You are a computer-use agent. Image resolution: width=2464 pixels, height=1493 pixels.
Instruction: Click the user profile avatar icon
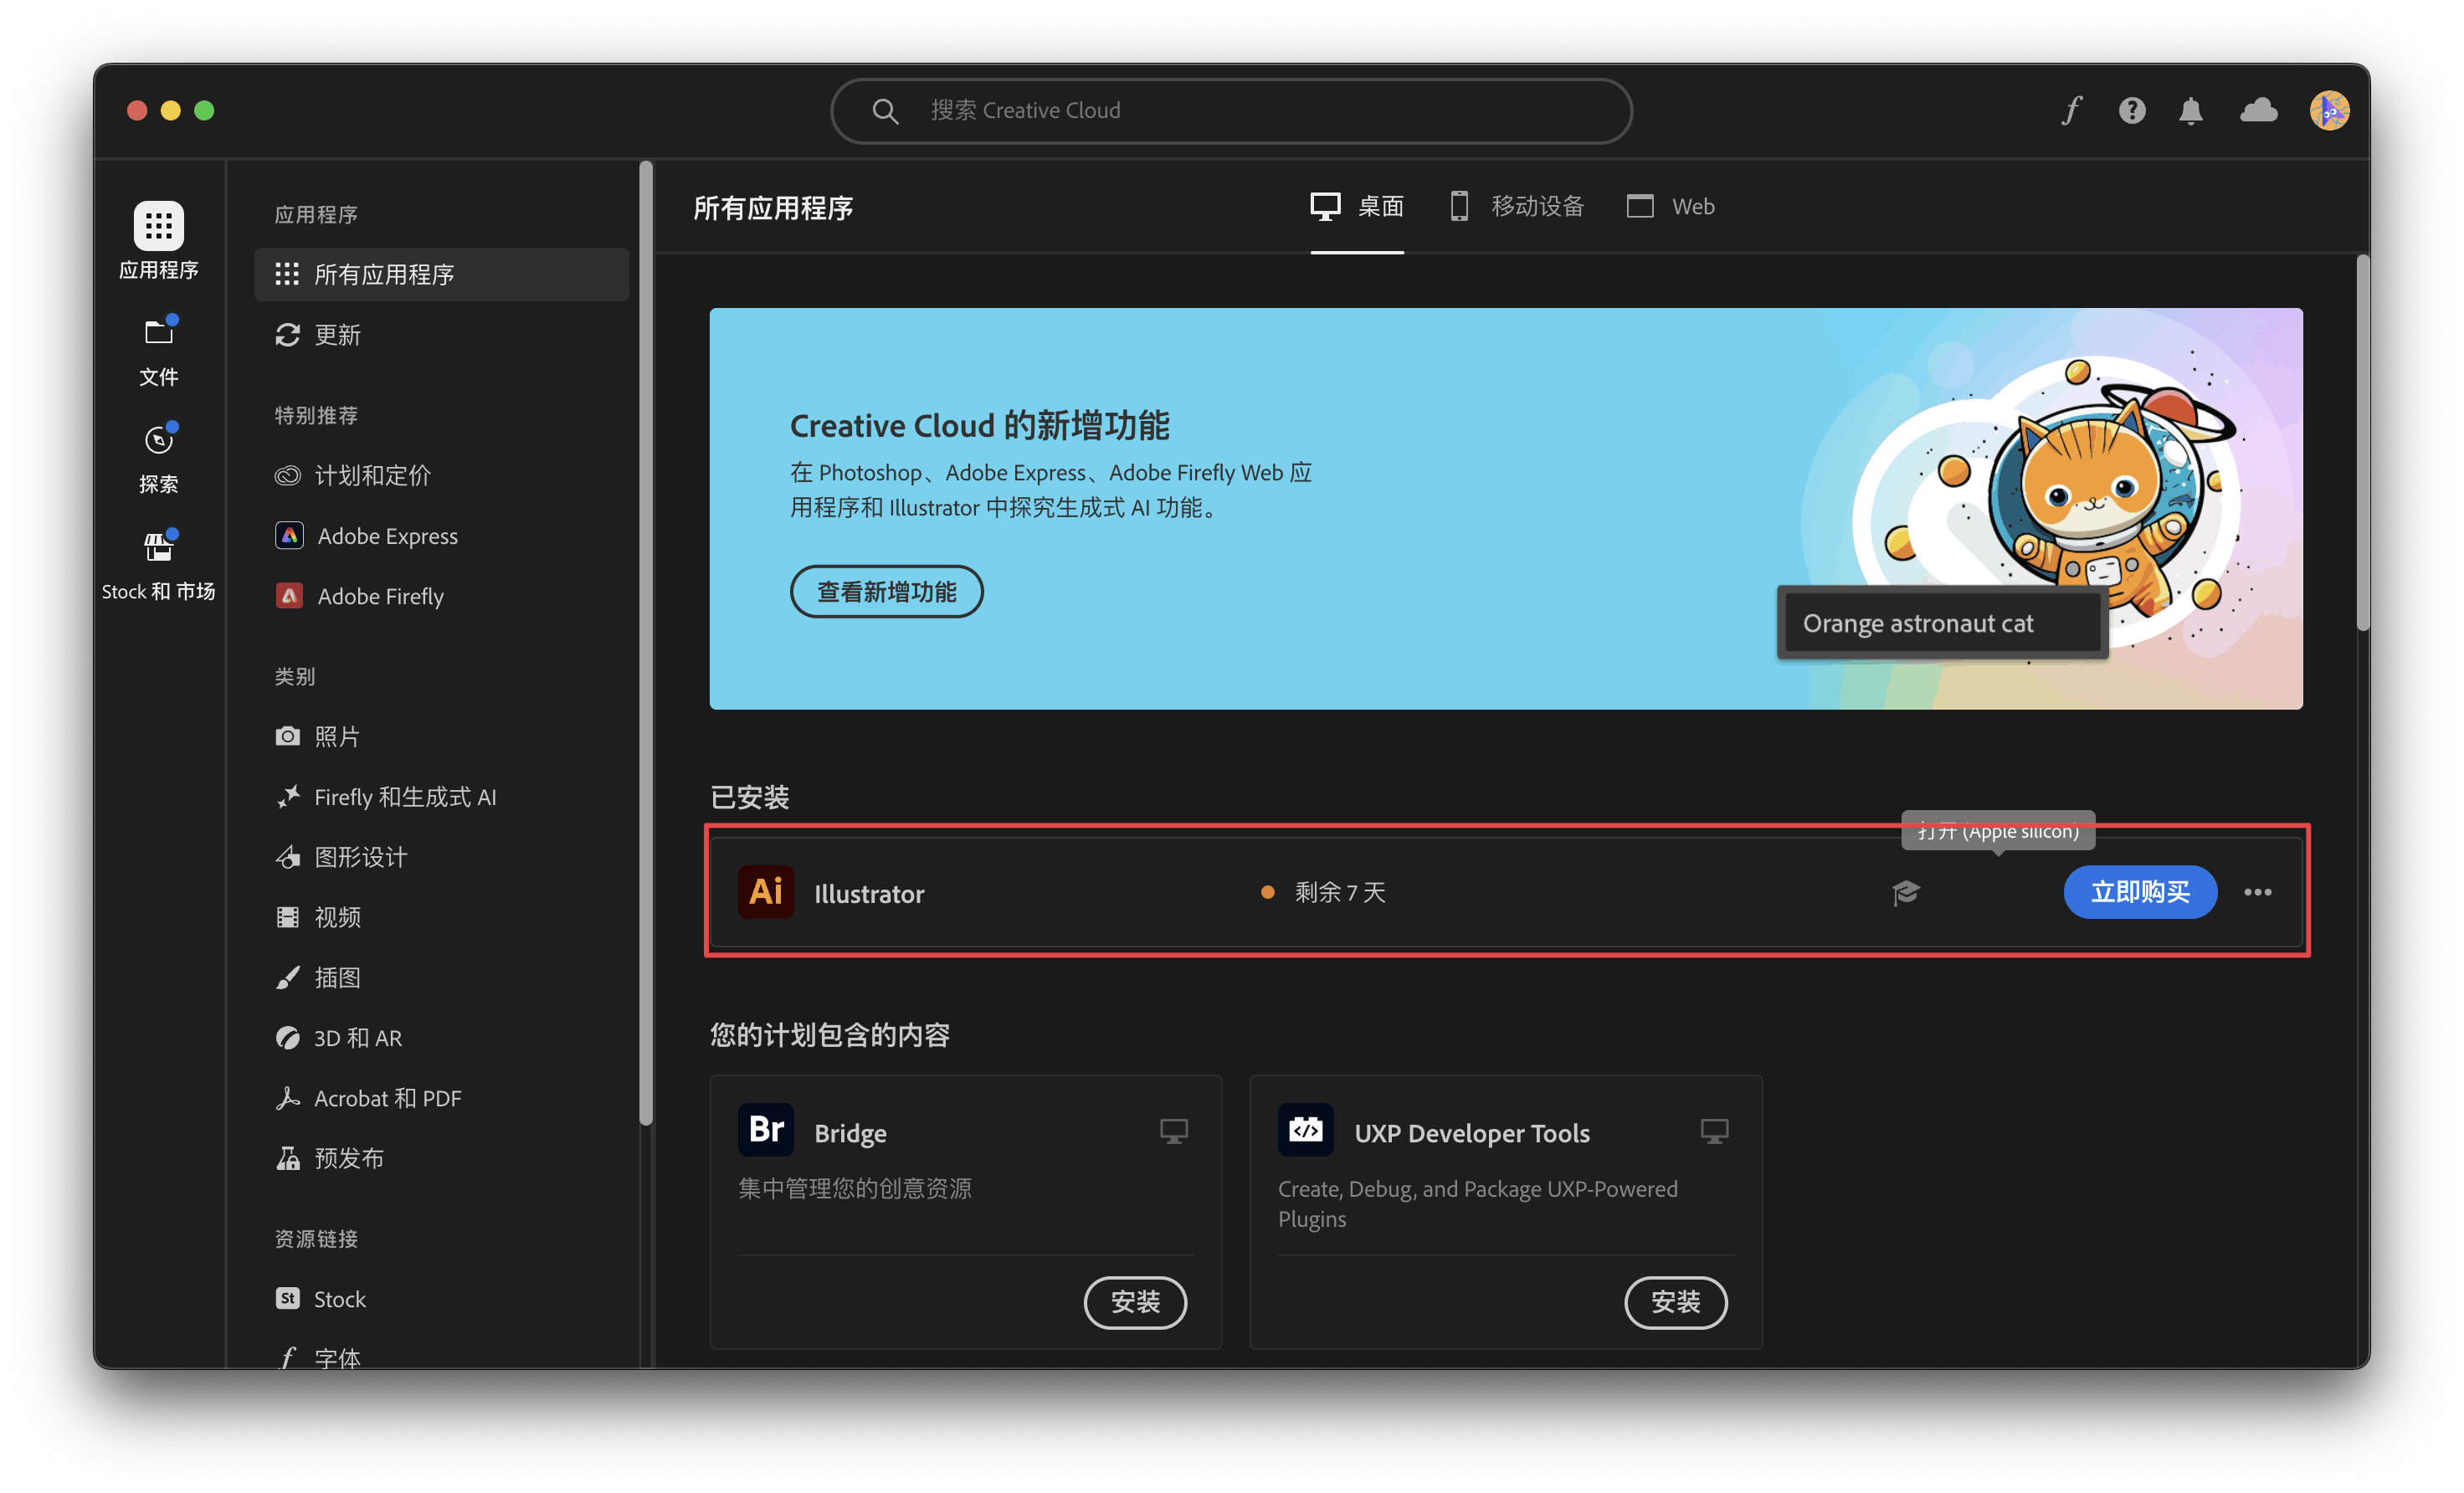pos(2328,111)
